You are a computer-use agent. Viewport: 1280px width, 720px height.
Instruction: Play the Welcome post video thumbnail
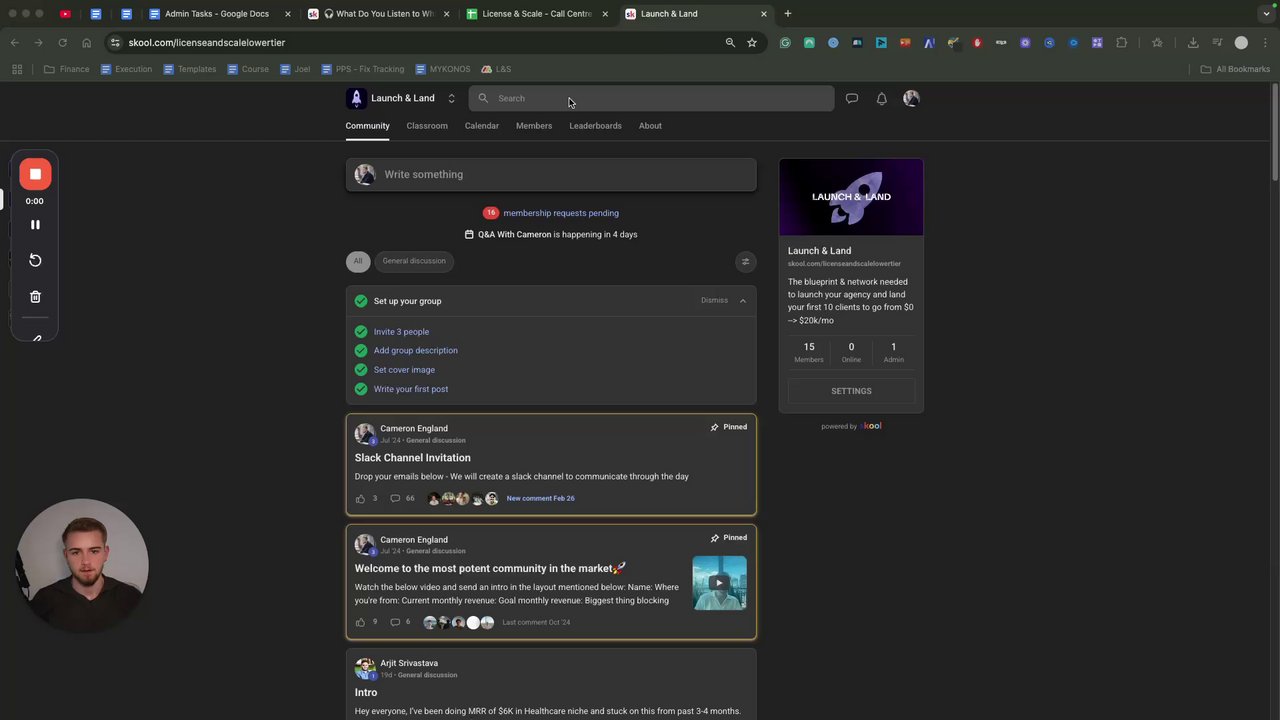[719, 583]
